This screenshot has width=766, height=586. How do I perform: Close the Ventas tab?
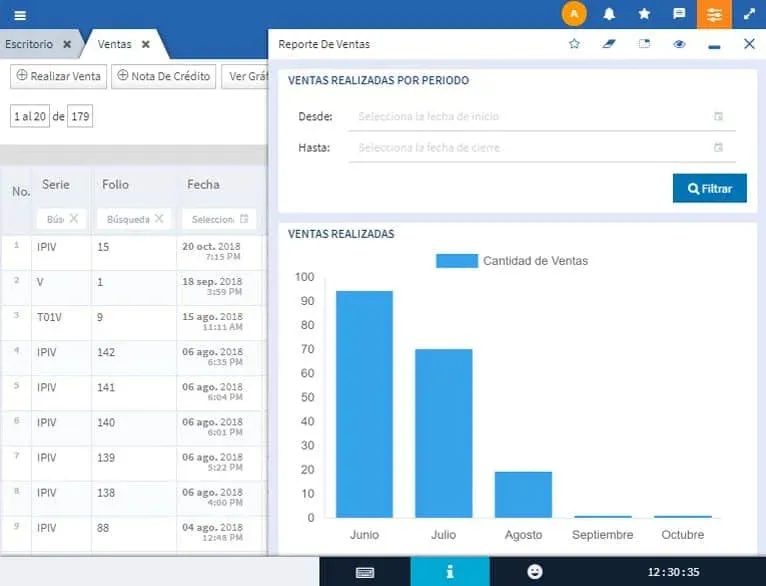click(x=146, y=44)
